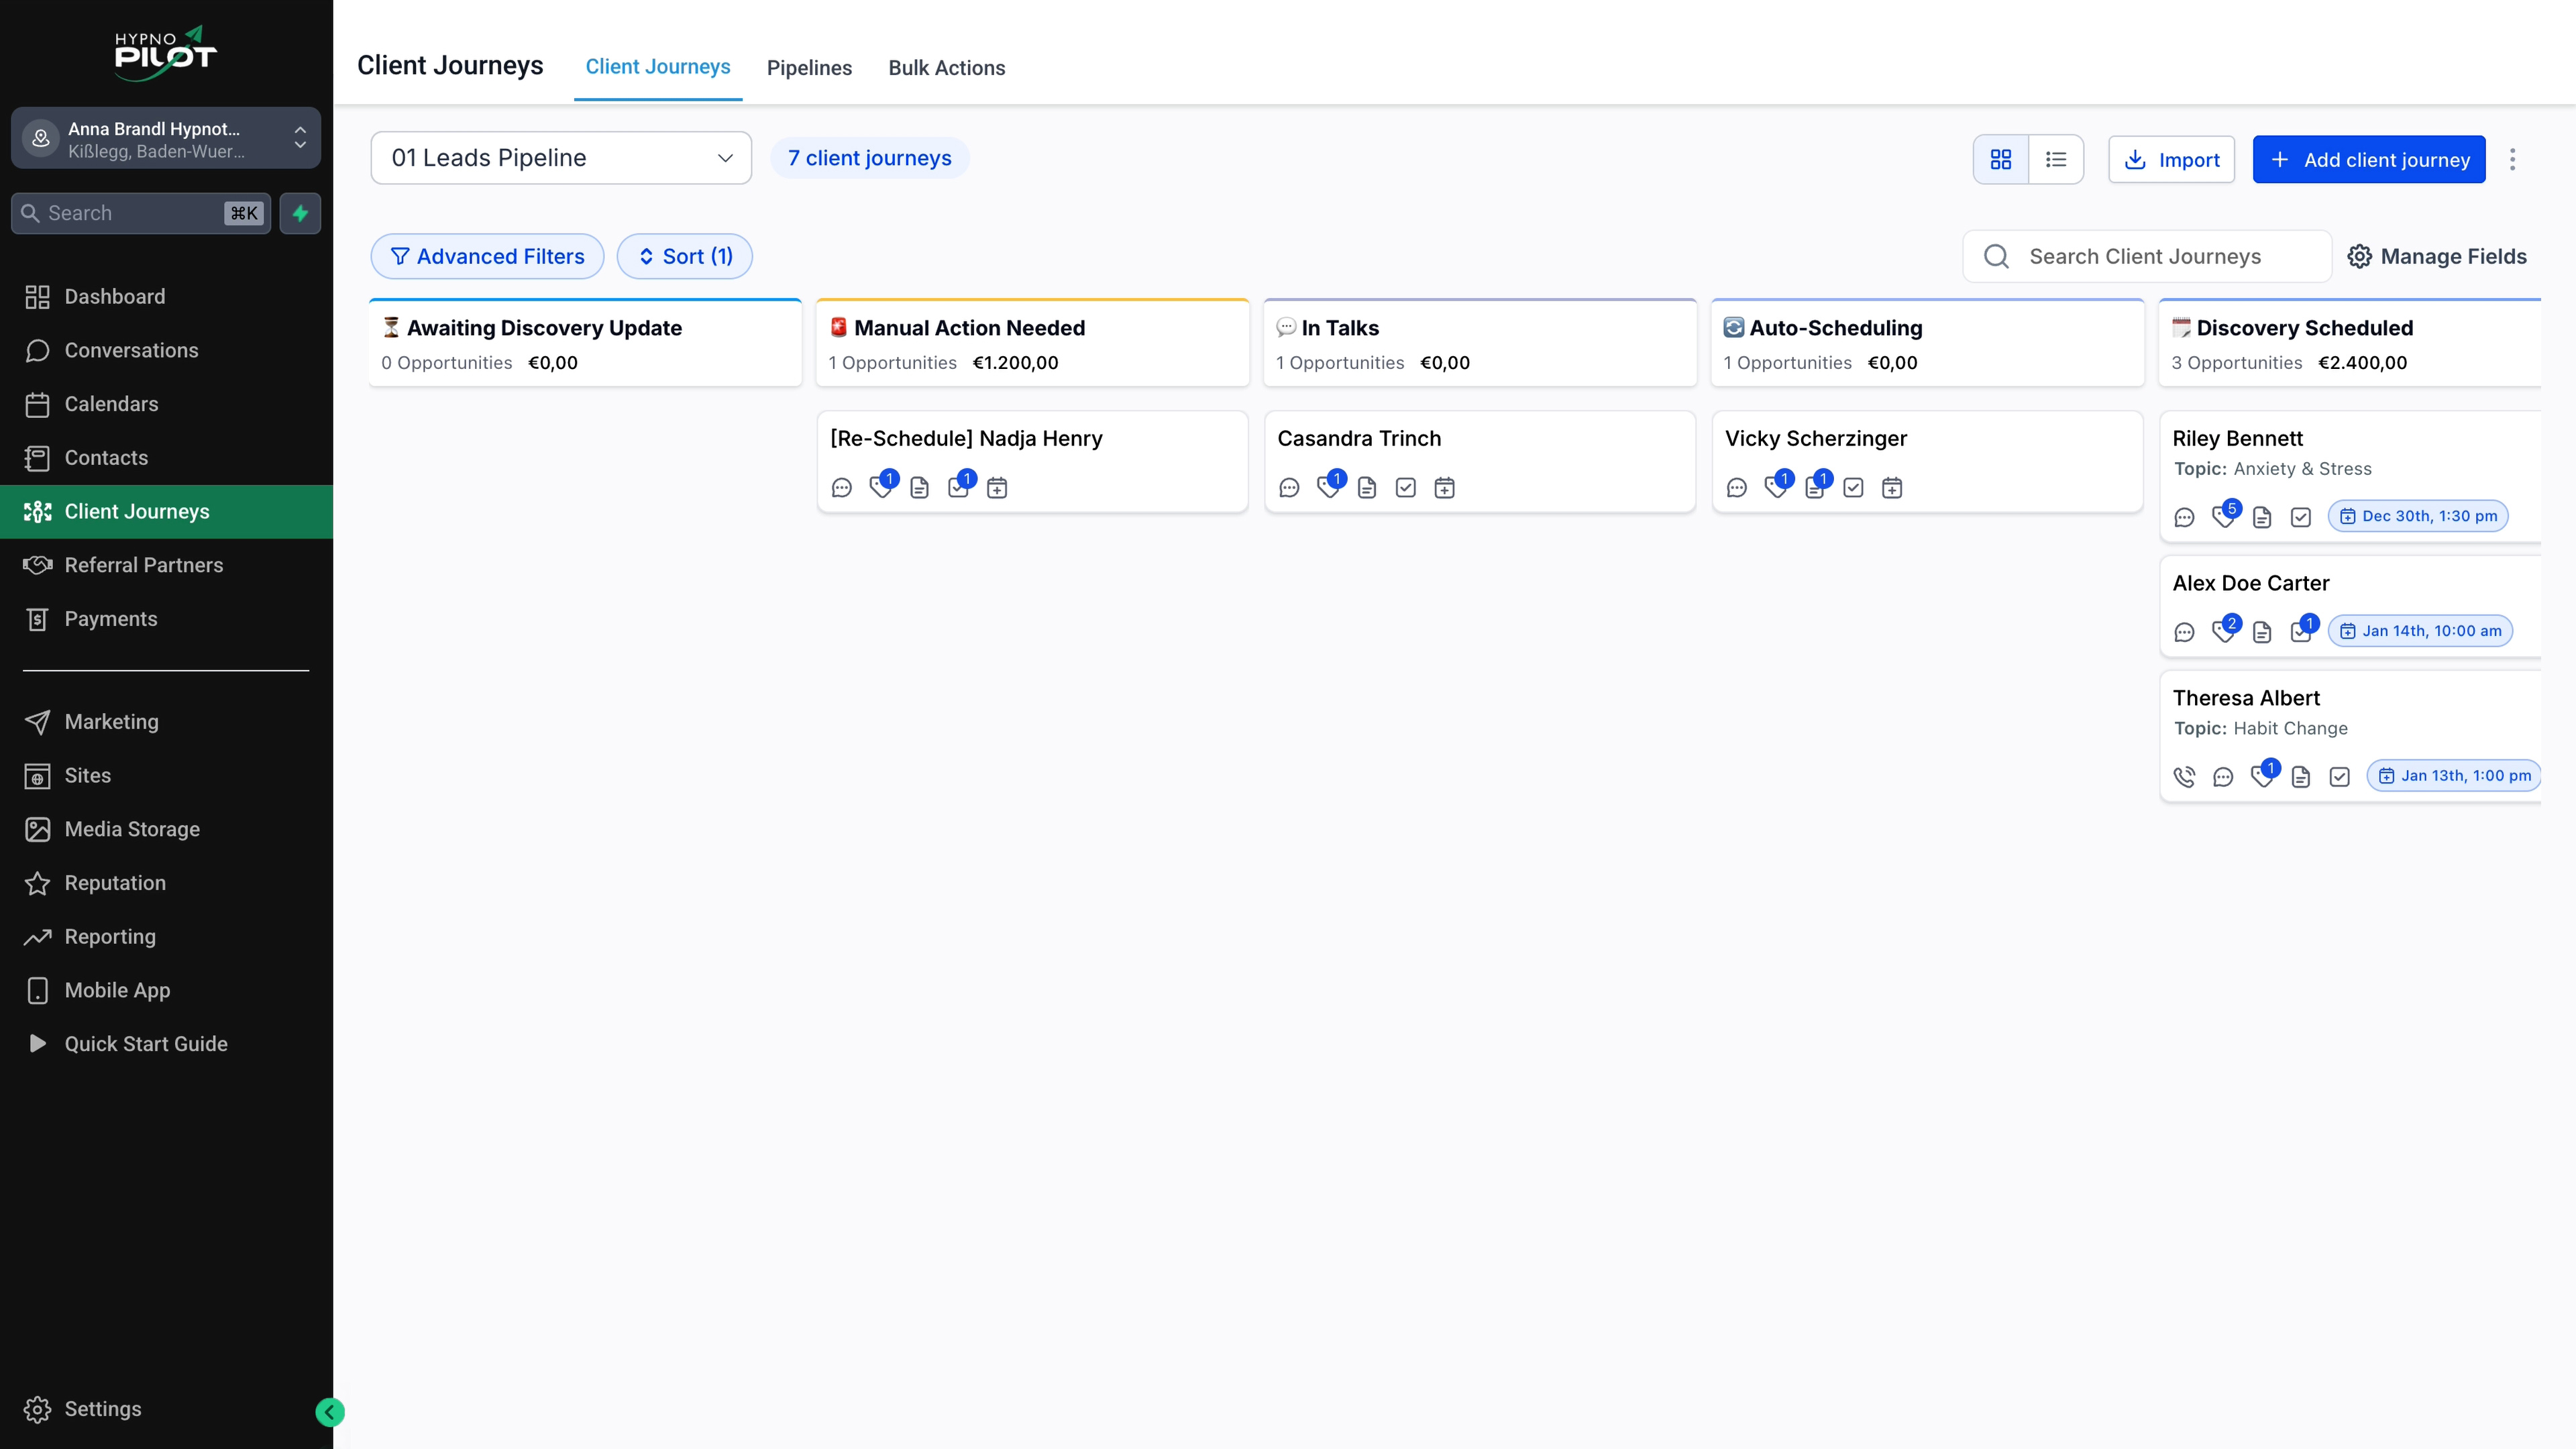Open the three-dot more options menu

pos(2512,160)
